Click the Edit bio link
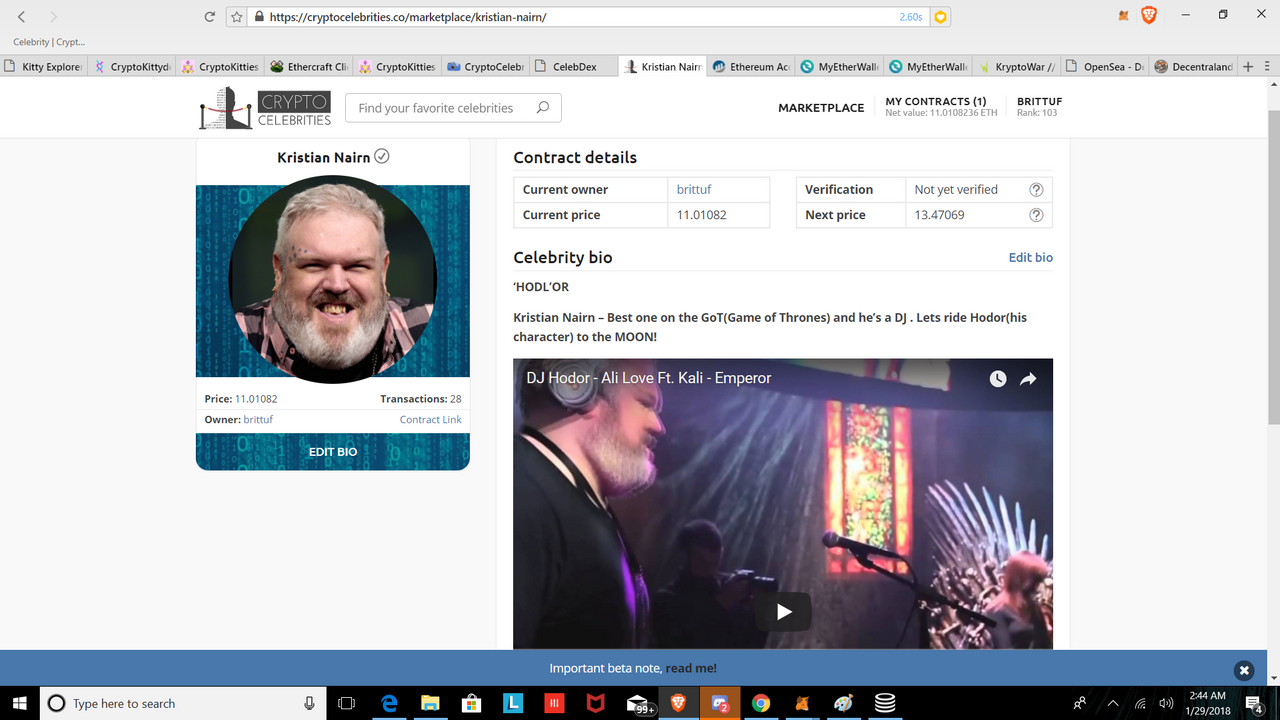This screenshot has width=1280, height=720. point(1030,257)
